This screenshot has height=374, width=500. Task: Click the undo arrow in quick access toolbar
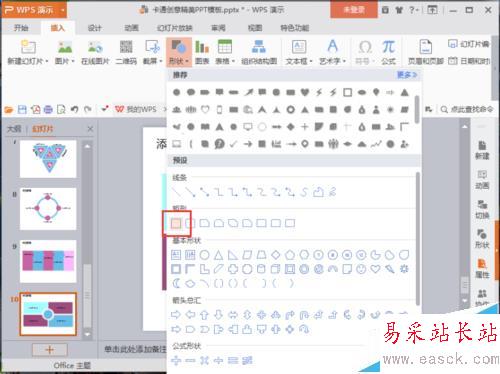coord(74,109)
